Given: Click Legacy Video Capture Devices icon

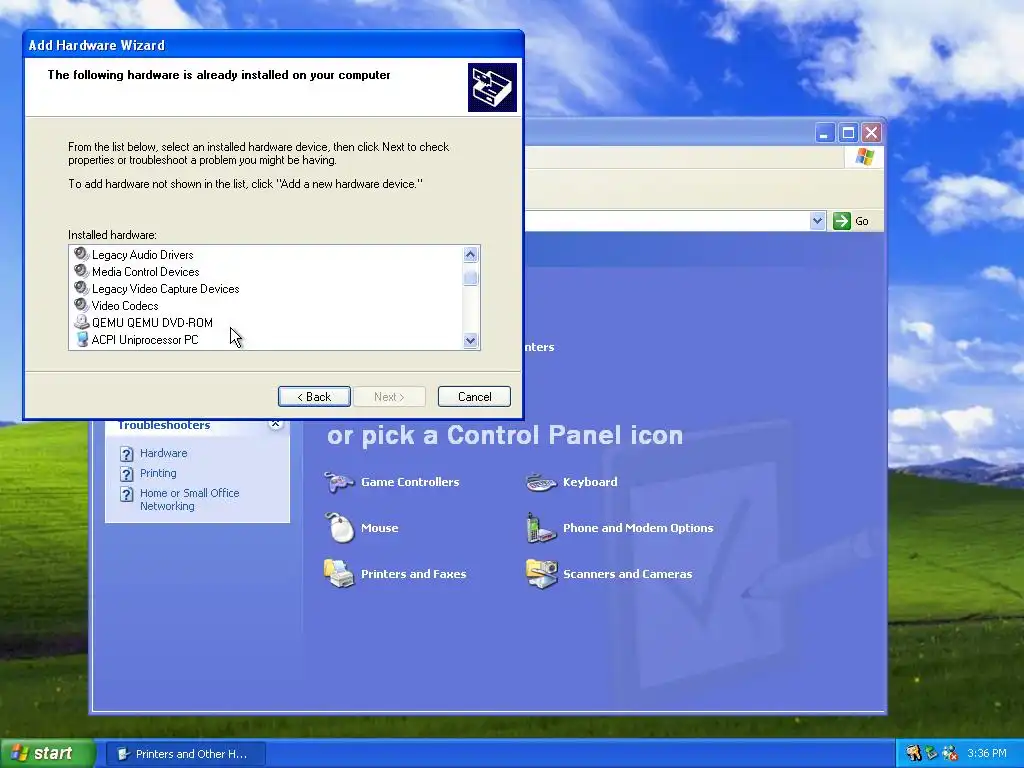Looking at the screenshot, I should pos(81,287).
